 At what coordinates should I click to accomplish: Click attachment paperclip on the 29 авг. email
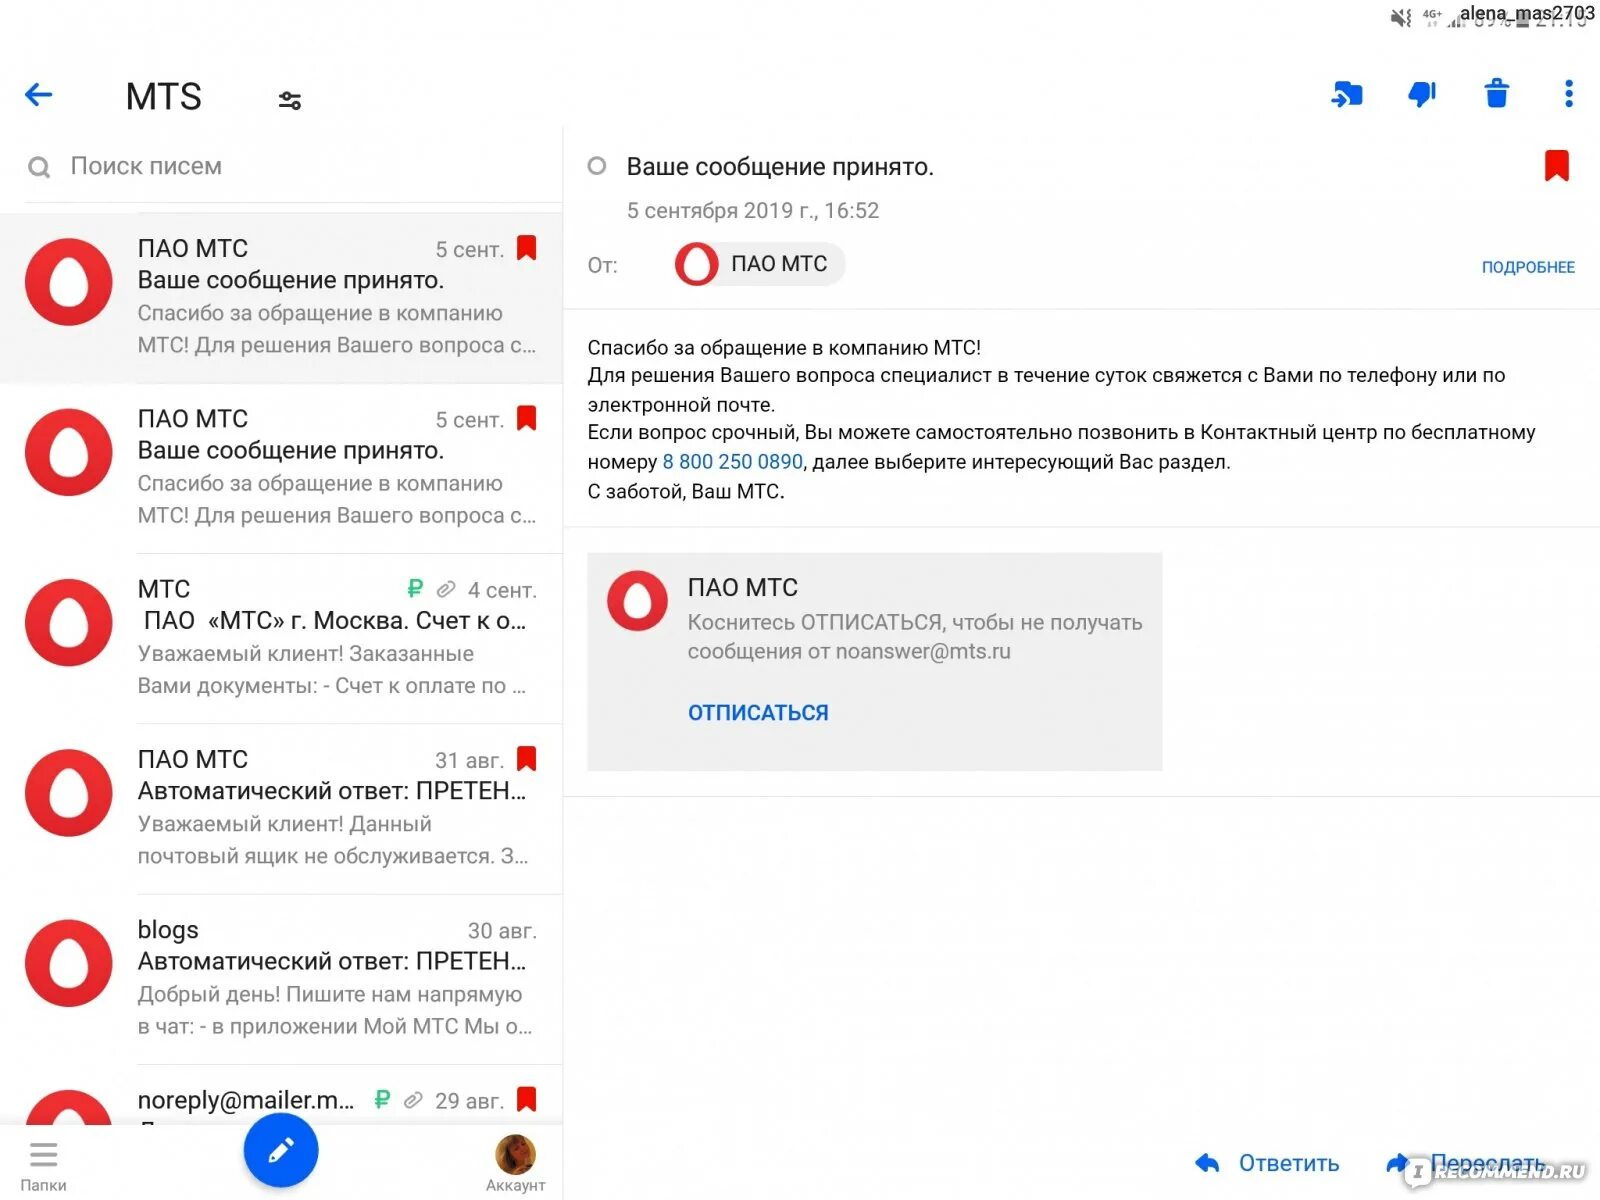pos(413,1100)
